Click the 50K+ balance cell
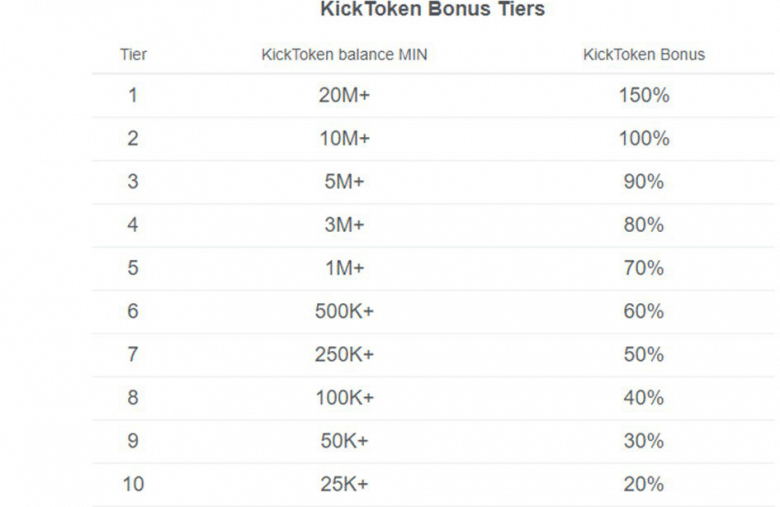This screenshot has height=507, width=780. pos(344,441)
